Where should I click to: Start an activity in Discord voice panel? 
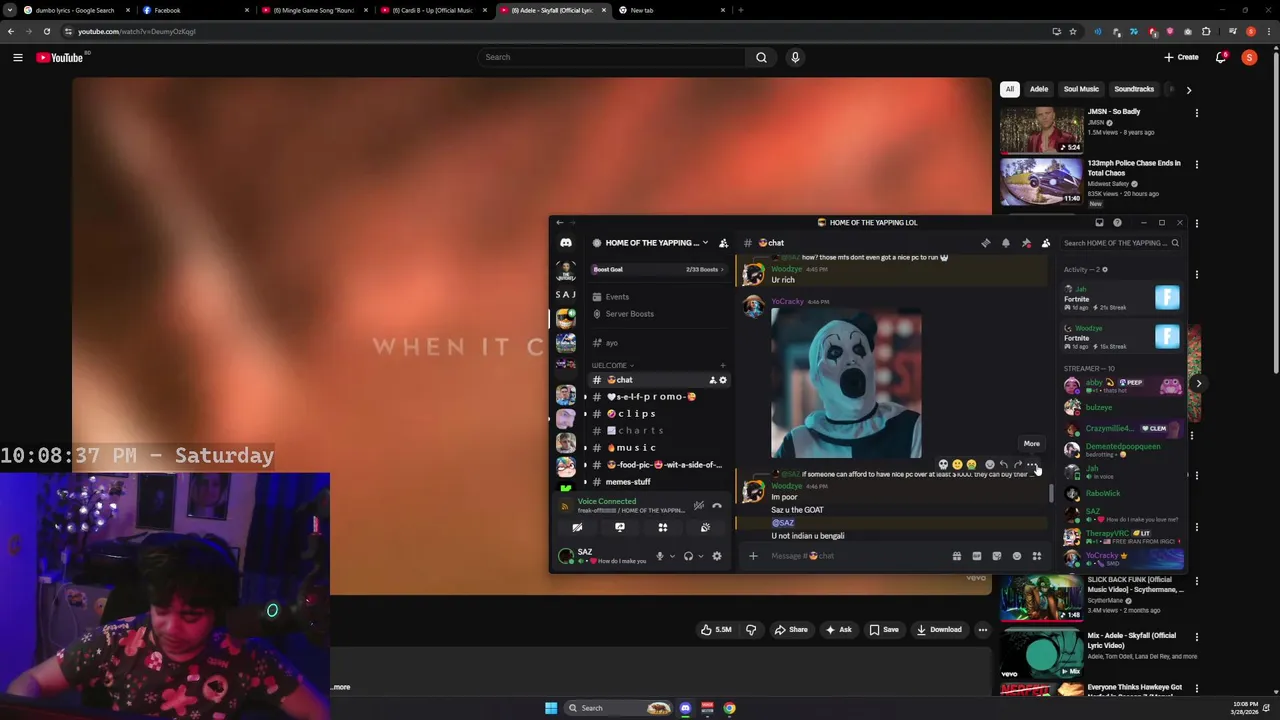coord(662,527)
